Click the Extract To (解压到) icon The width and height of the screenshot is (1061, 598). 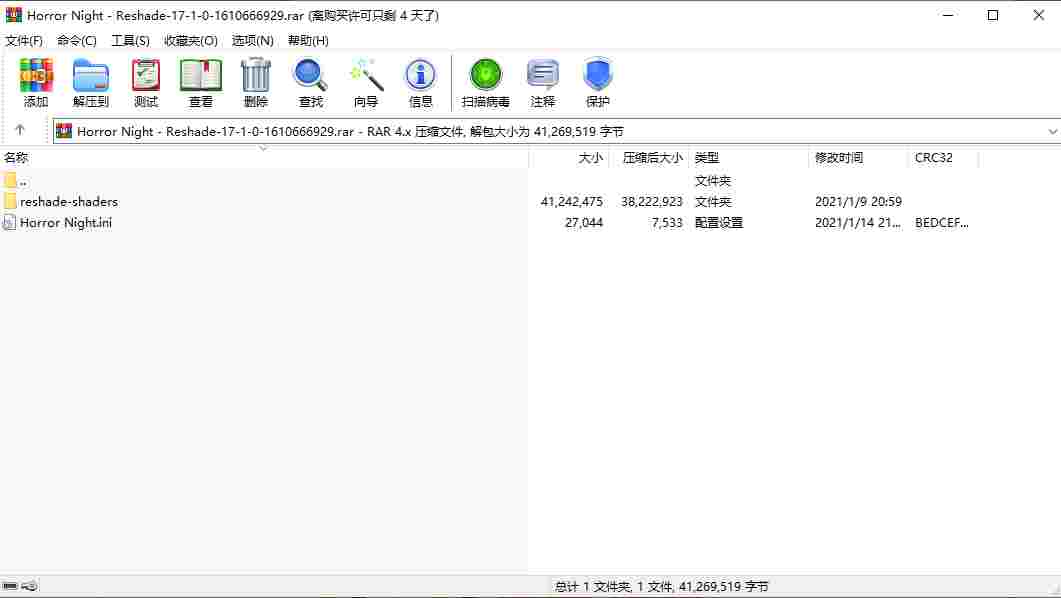coord(91,83)
